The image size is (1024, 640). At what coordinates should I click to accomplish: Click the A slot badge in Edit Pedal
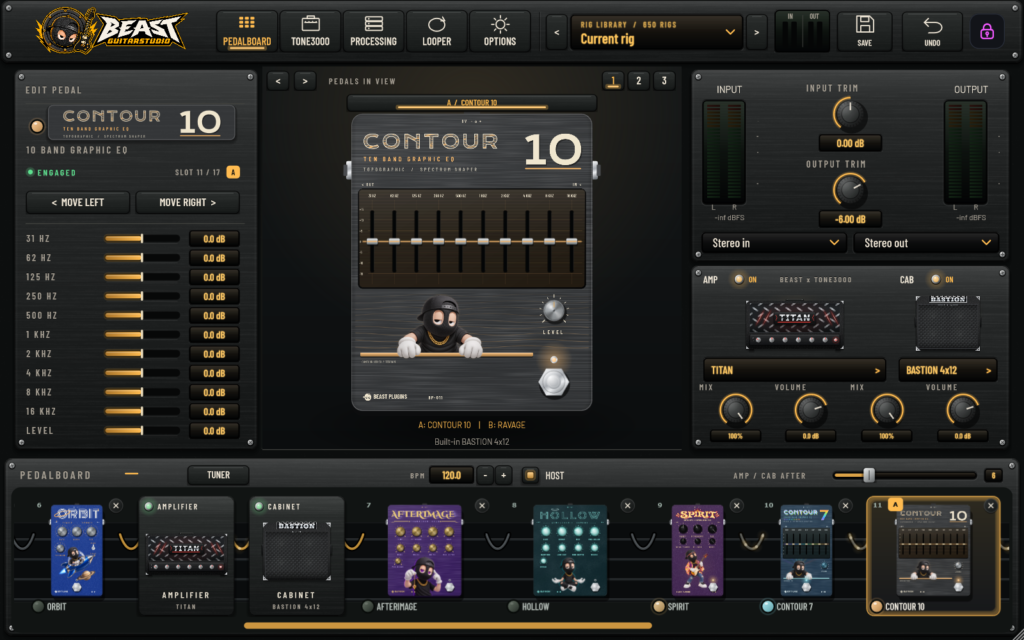pyautogui.click(x=233, y=172)
